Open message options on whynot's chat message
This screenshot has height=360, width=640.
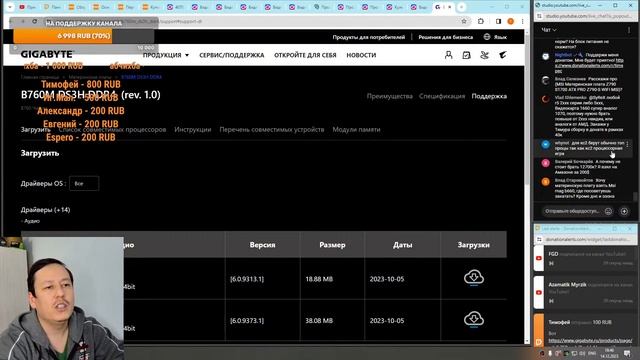(627, 144)
